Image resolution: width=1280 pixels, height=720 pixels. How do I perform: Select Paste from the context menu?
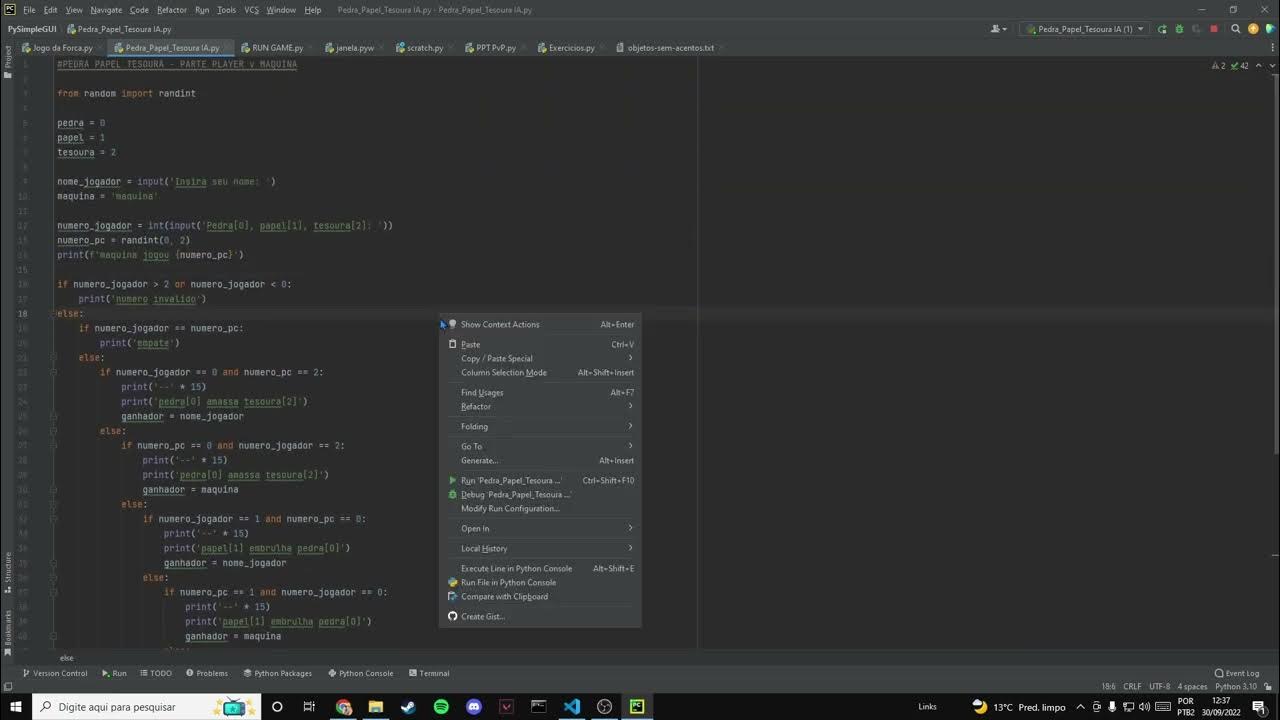(540, 345)
